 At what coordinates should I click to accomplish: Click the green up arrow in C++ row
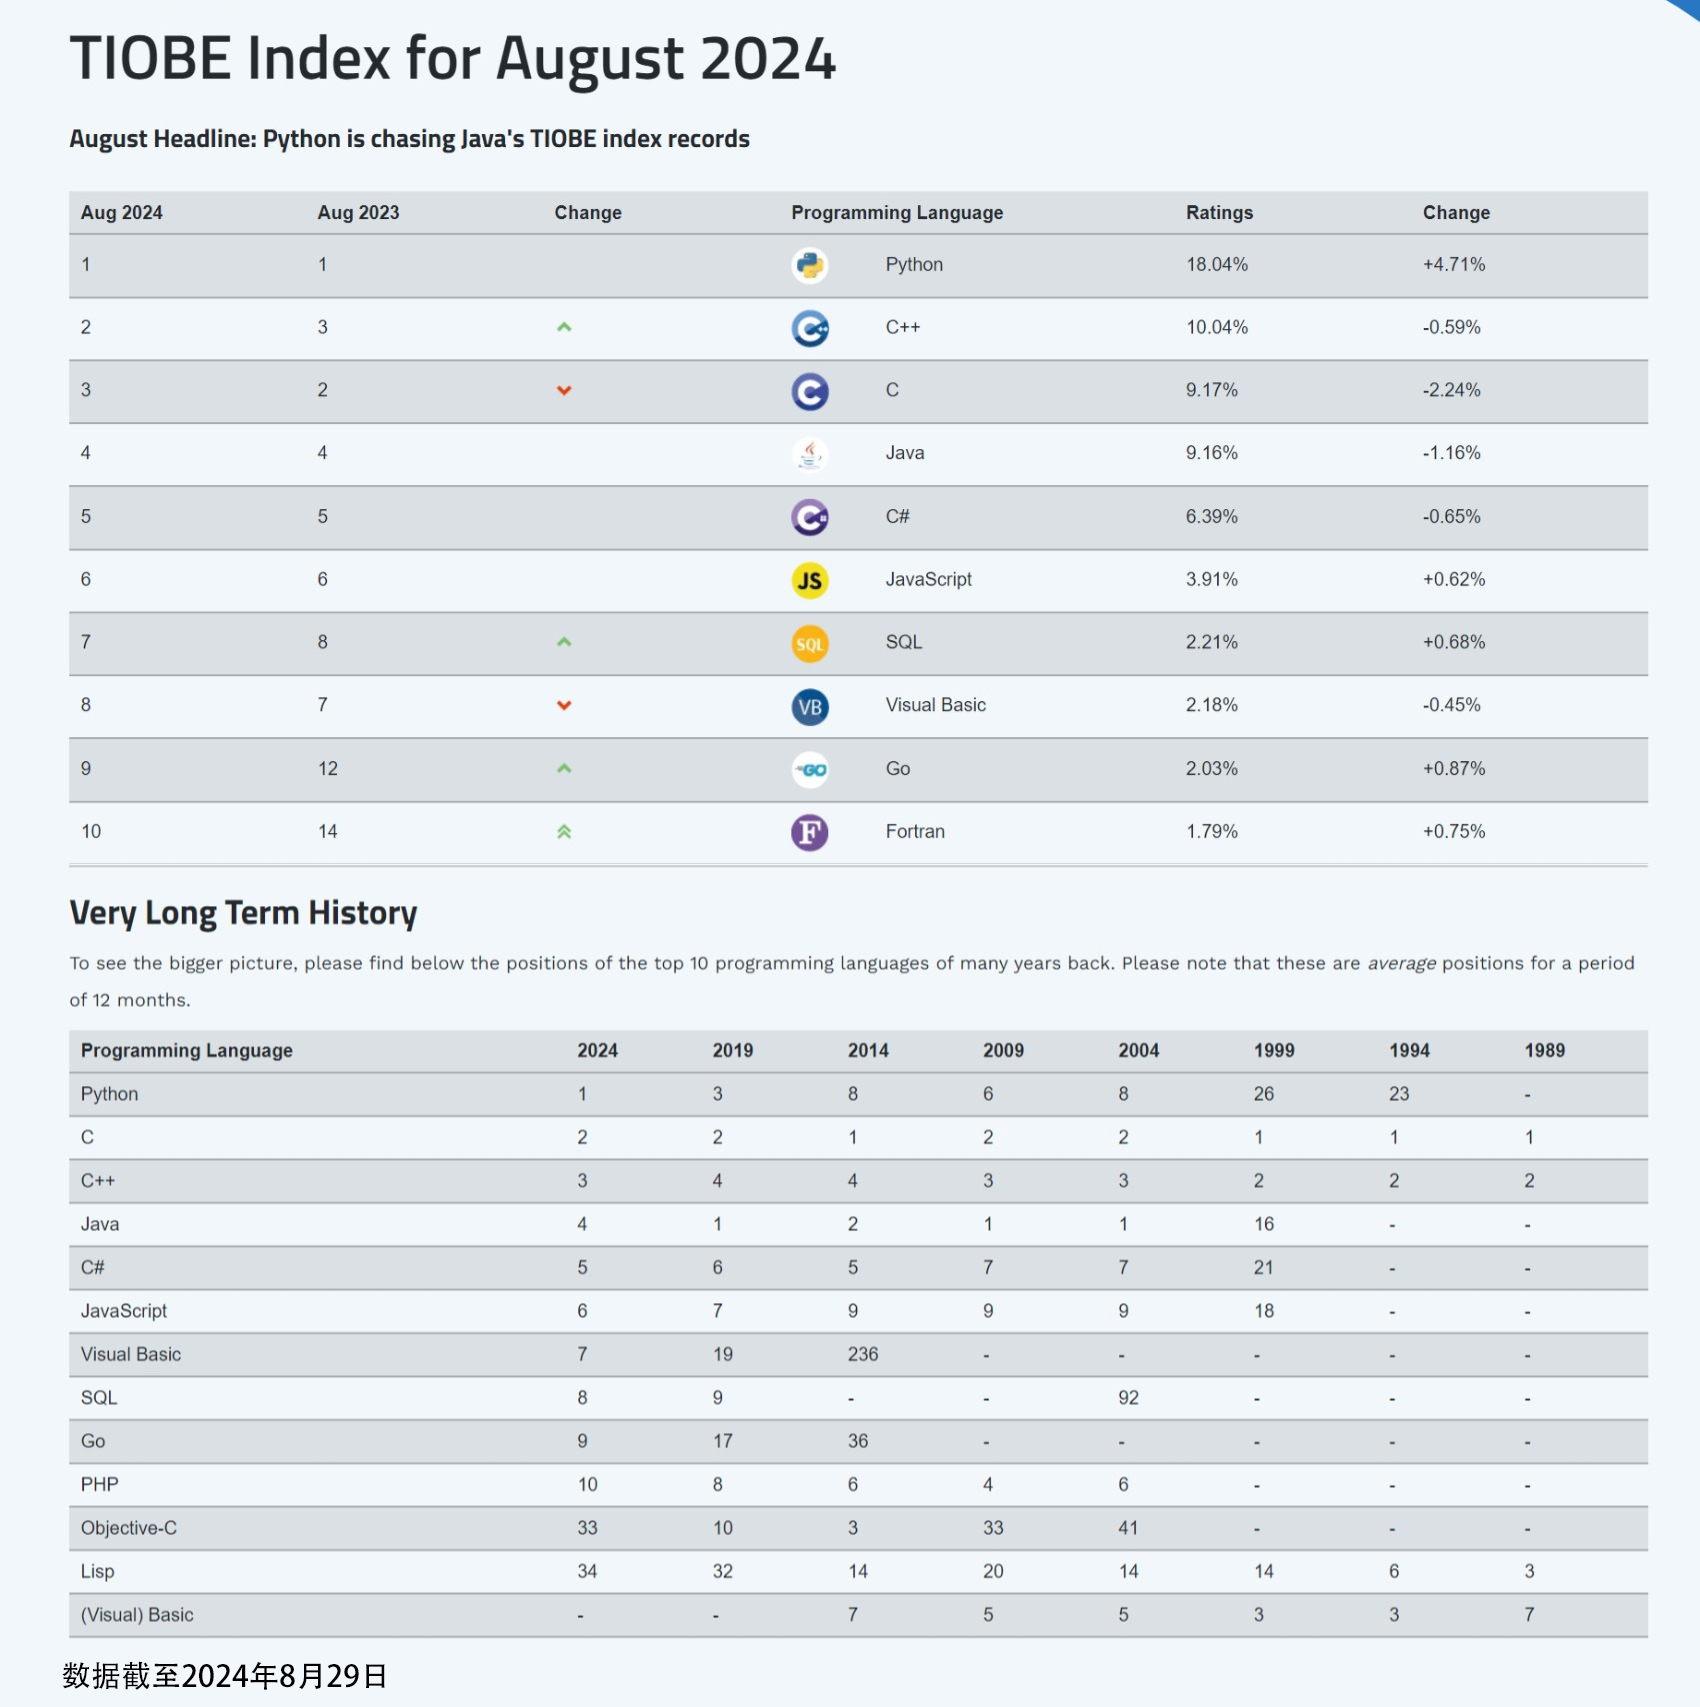click(564, 327)
